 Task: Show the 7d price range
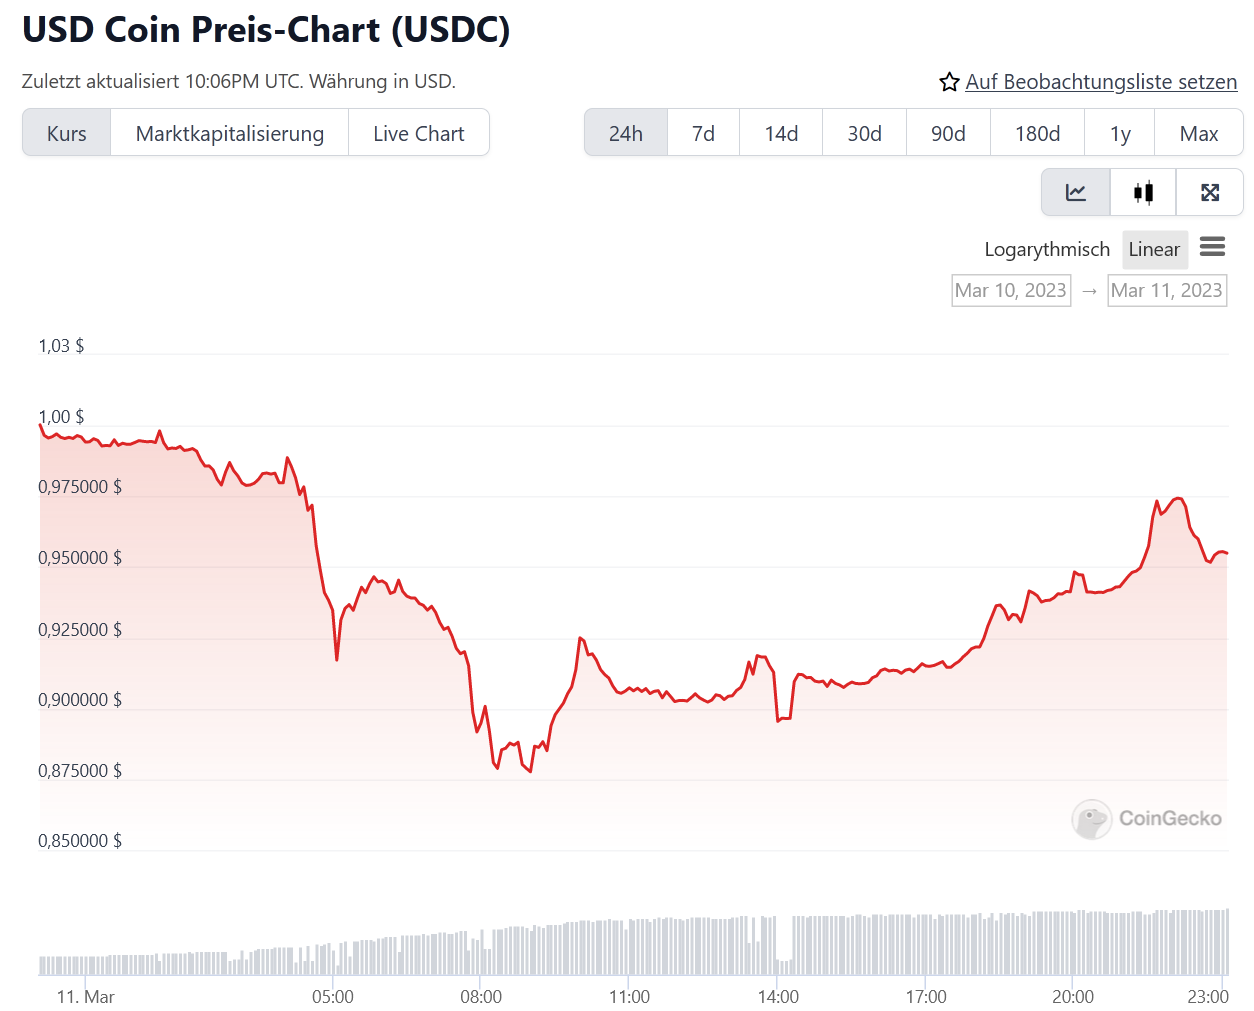[x=704, y=133]
